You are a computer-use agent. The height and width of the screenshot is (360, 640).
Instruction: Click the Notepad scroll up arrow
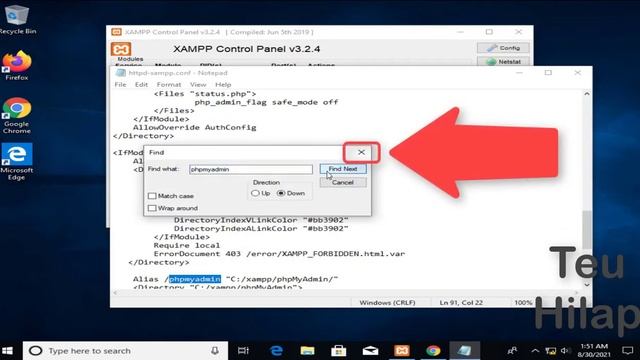[587, 94]
